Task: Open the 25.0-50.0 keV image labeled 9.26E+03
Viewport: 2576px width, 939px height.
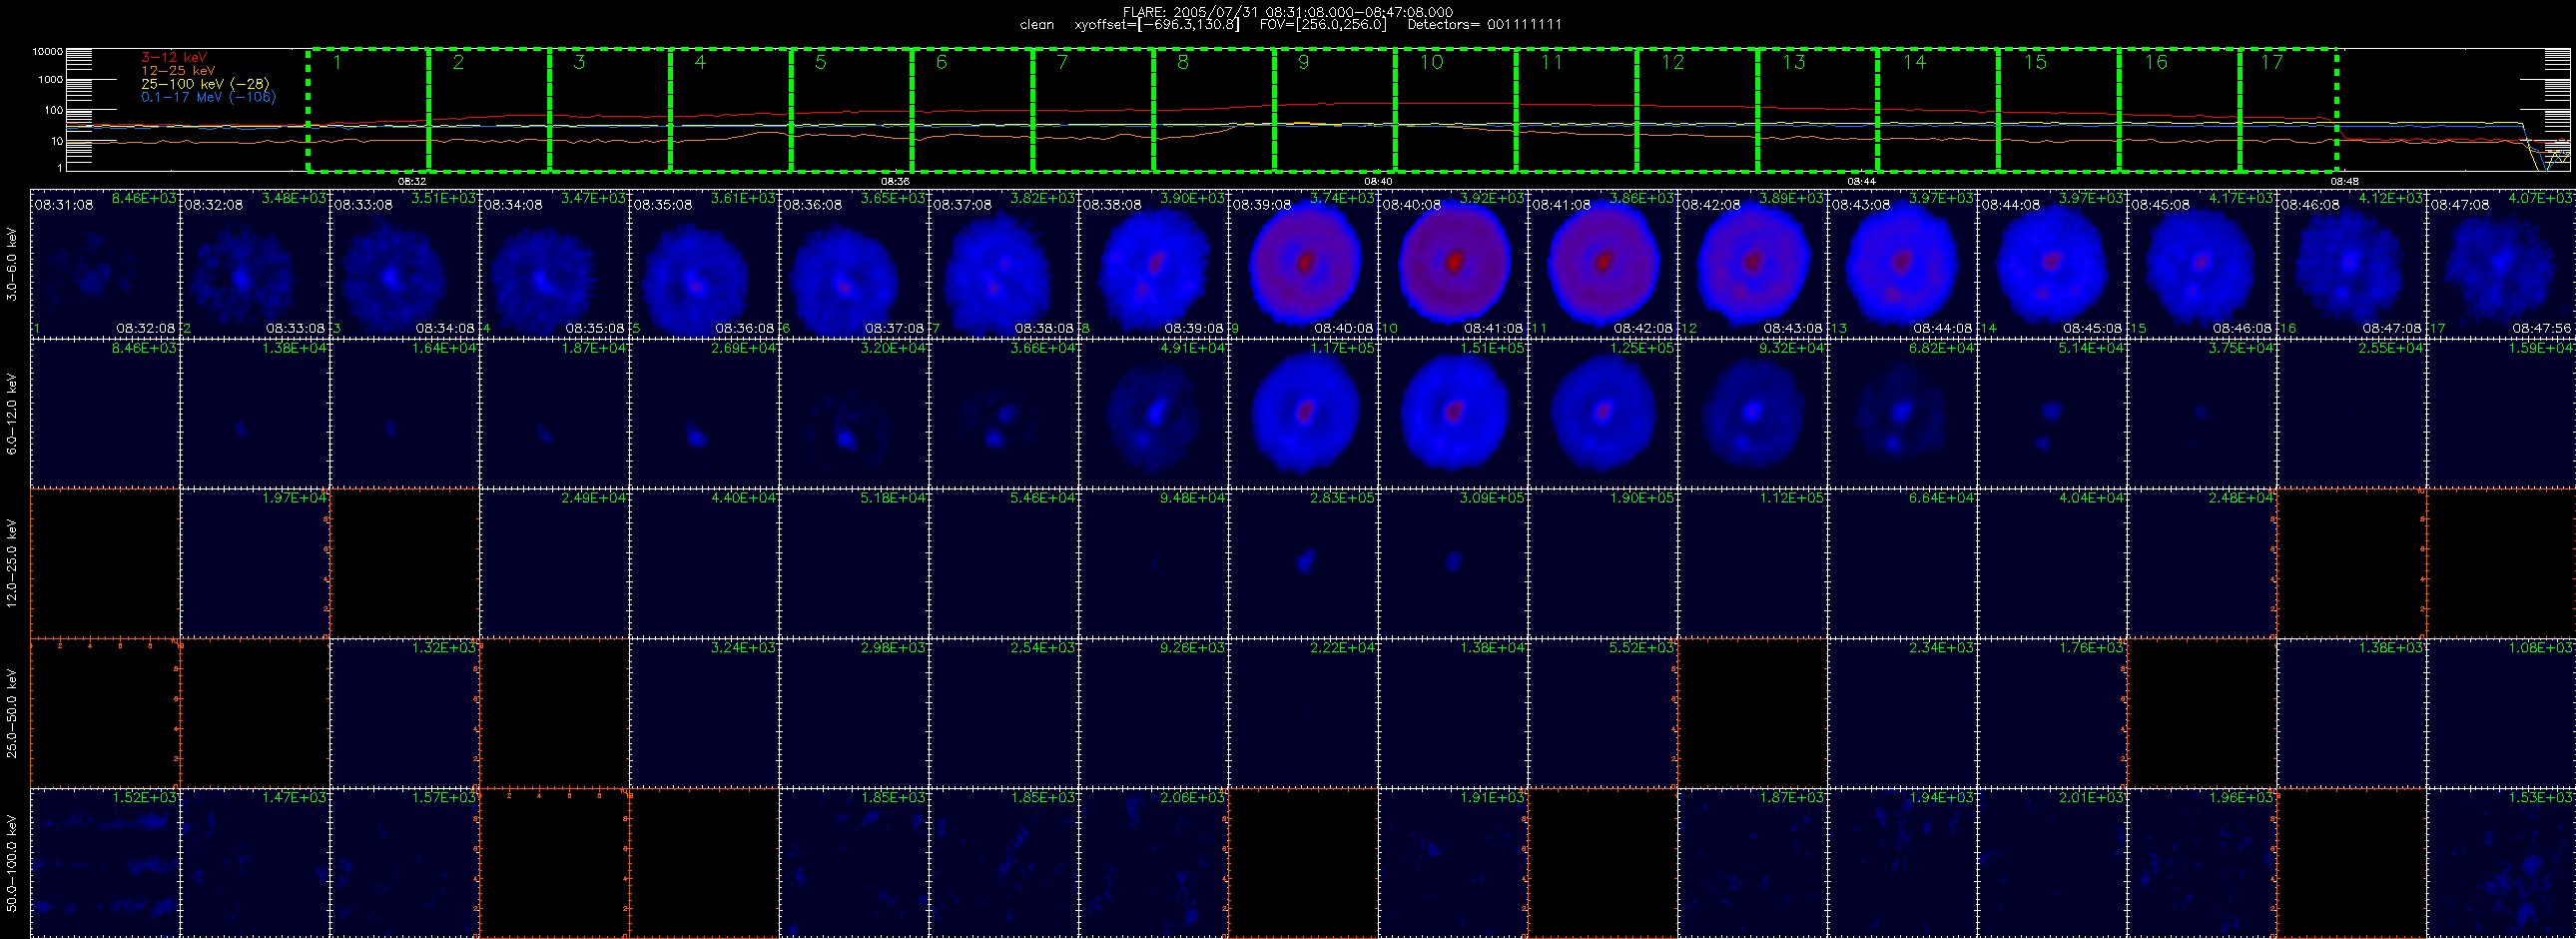Action: 1154,713
